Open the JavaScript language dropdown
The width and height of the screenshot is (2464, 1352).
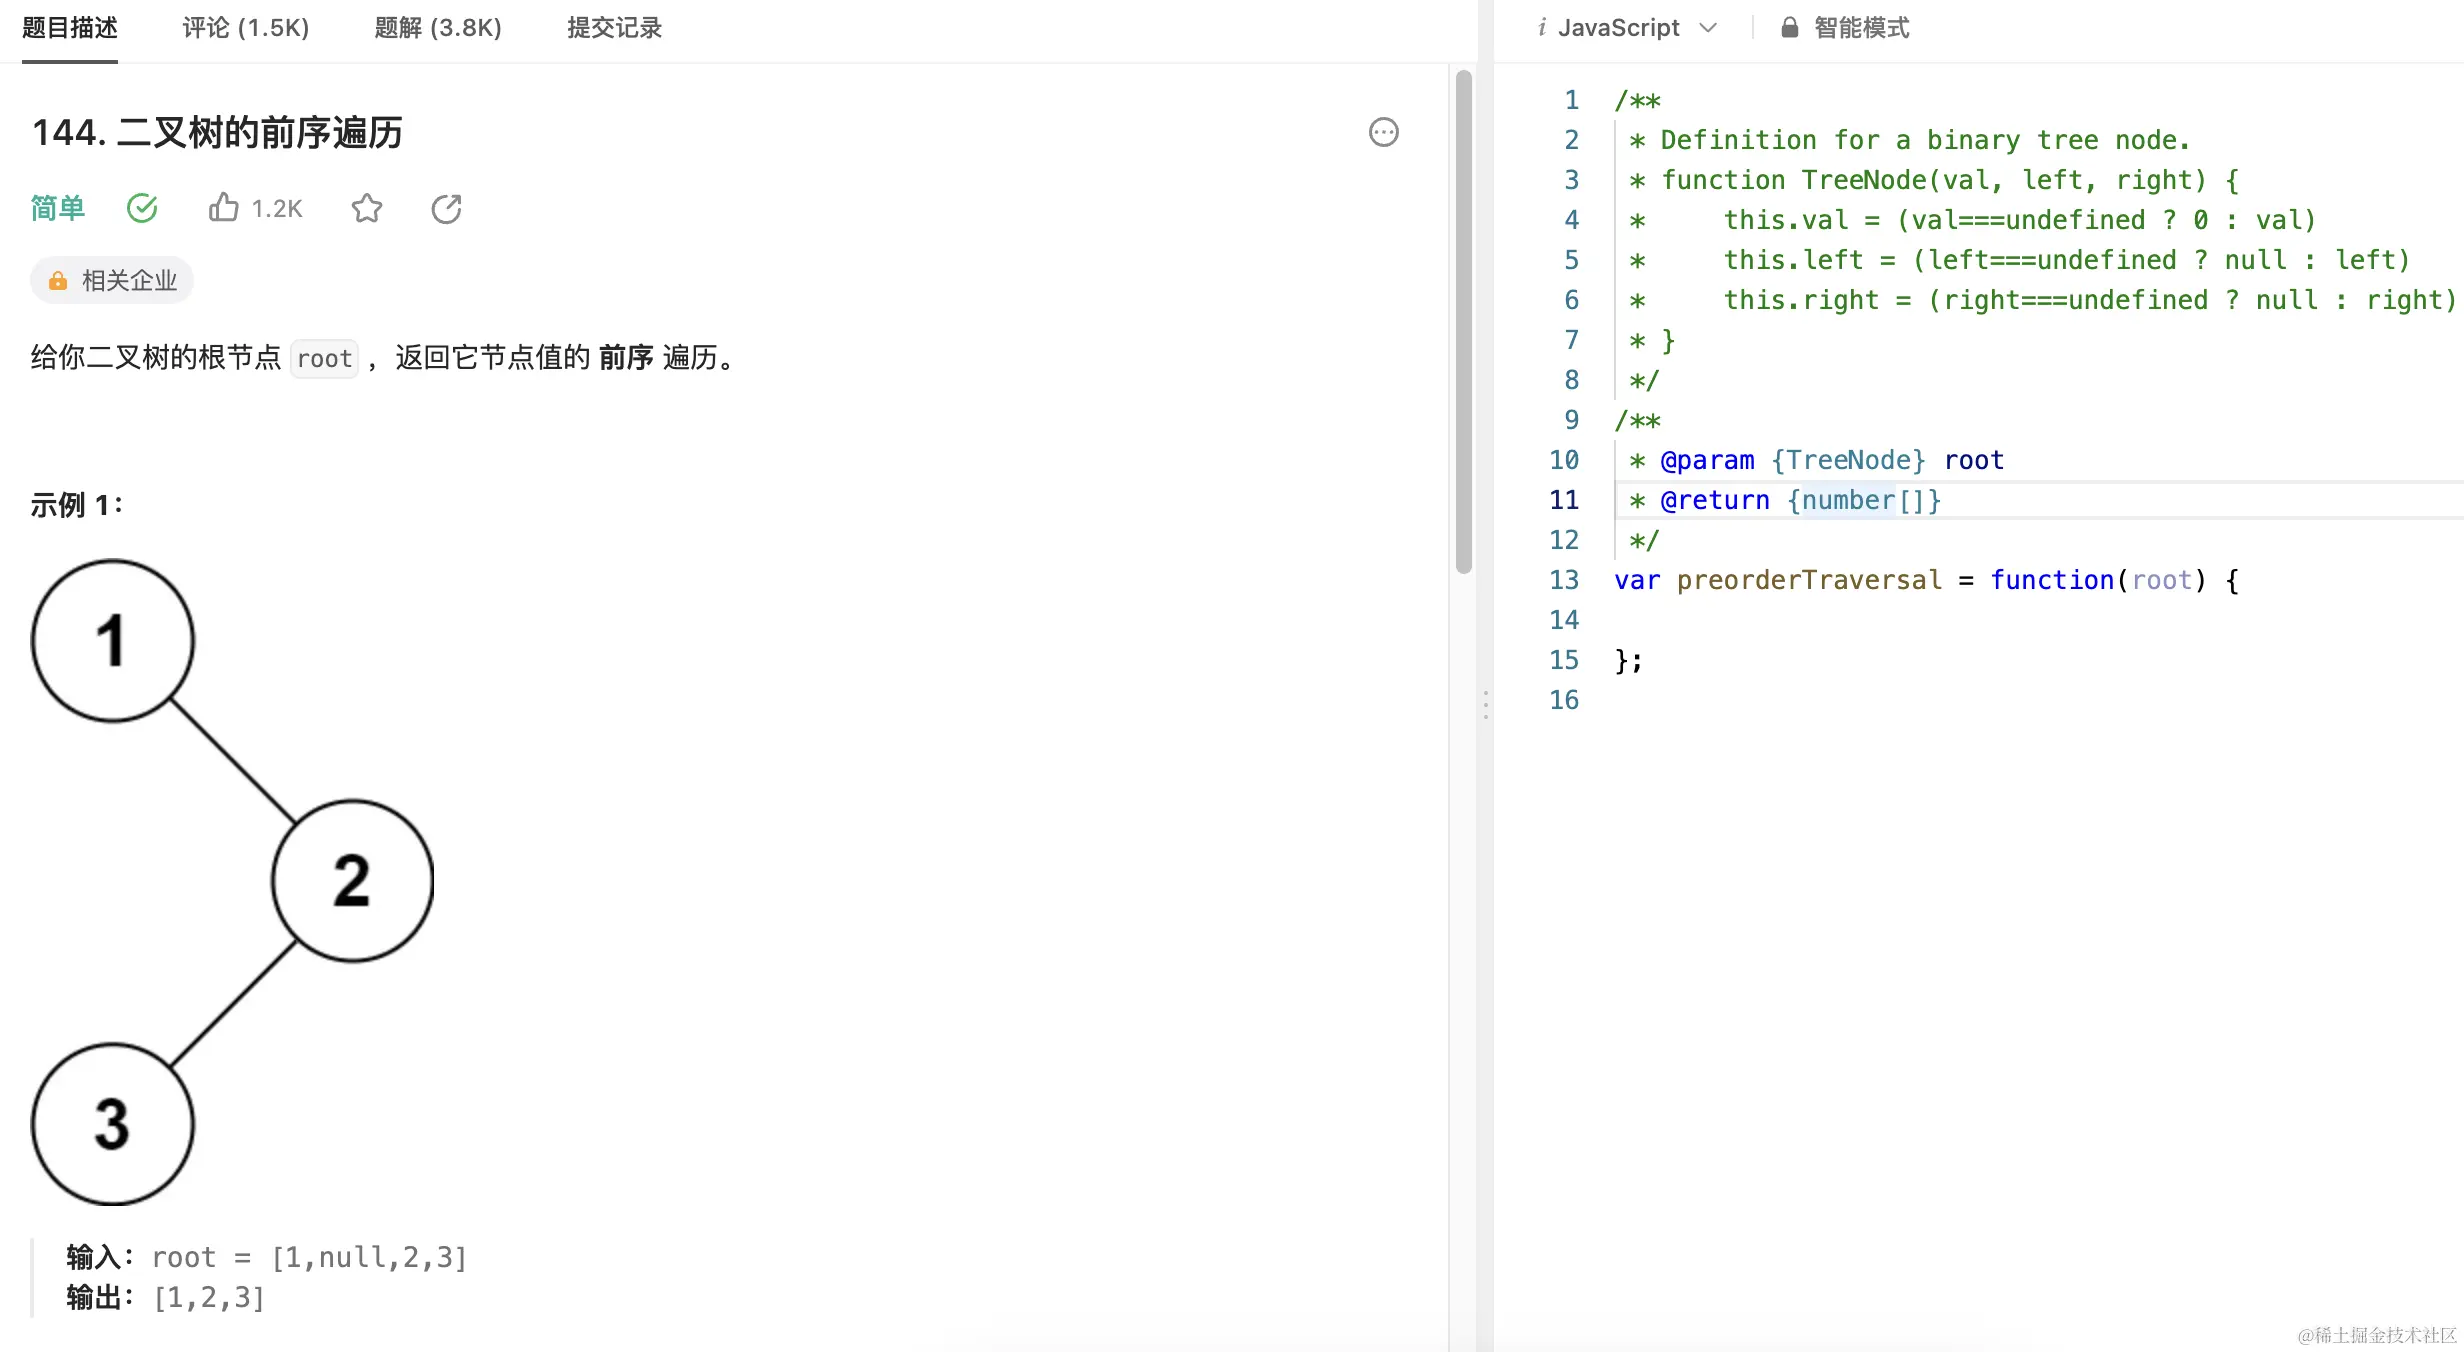(1618, 28)
